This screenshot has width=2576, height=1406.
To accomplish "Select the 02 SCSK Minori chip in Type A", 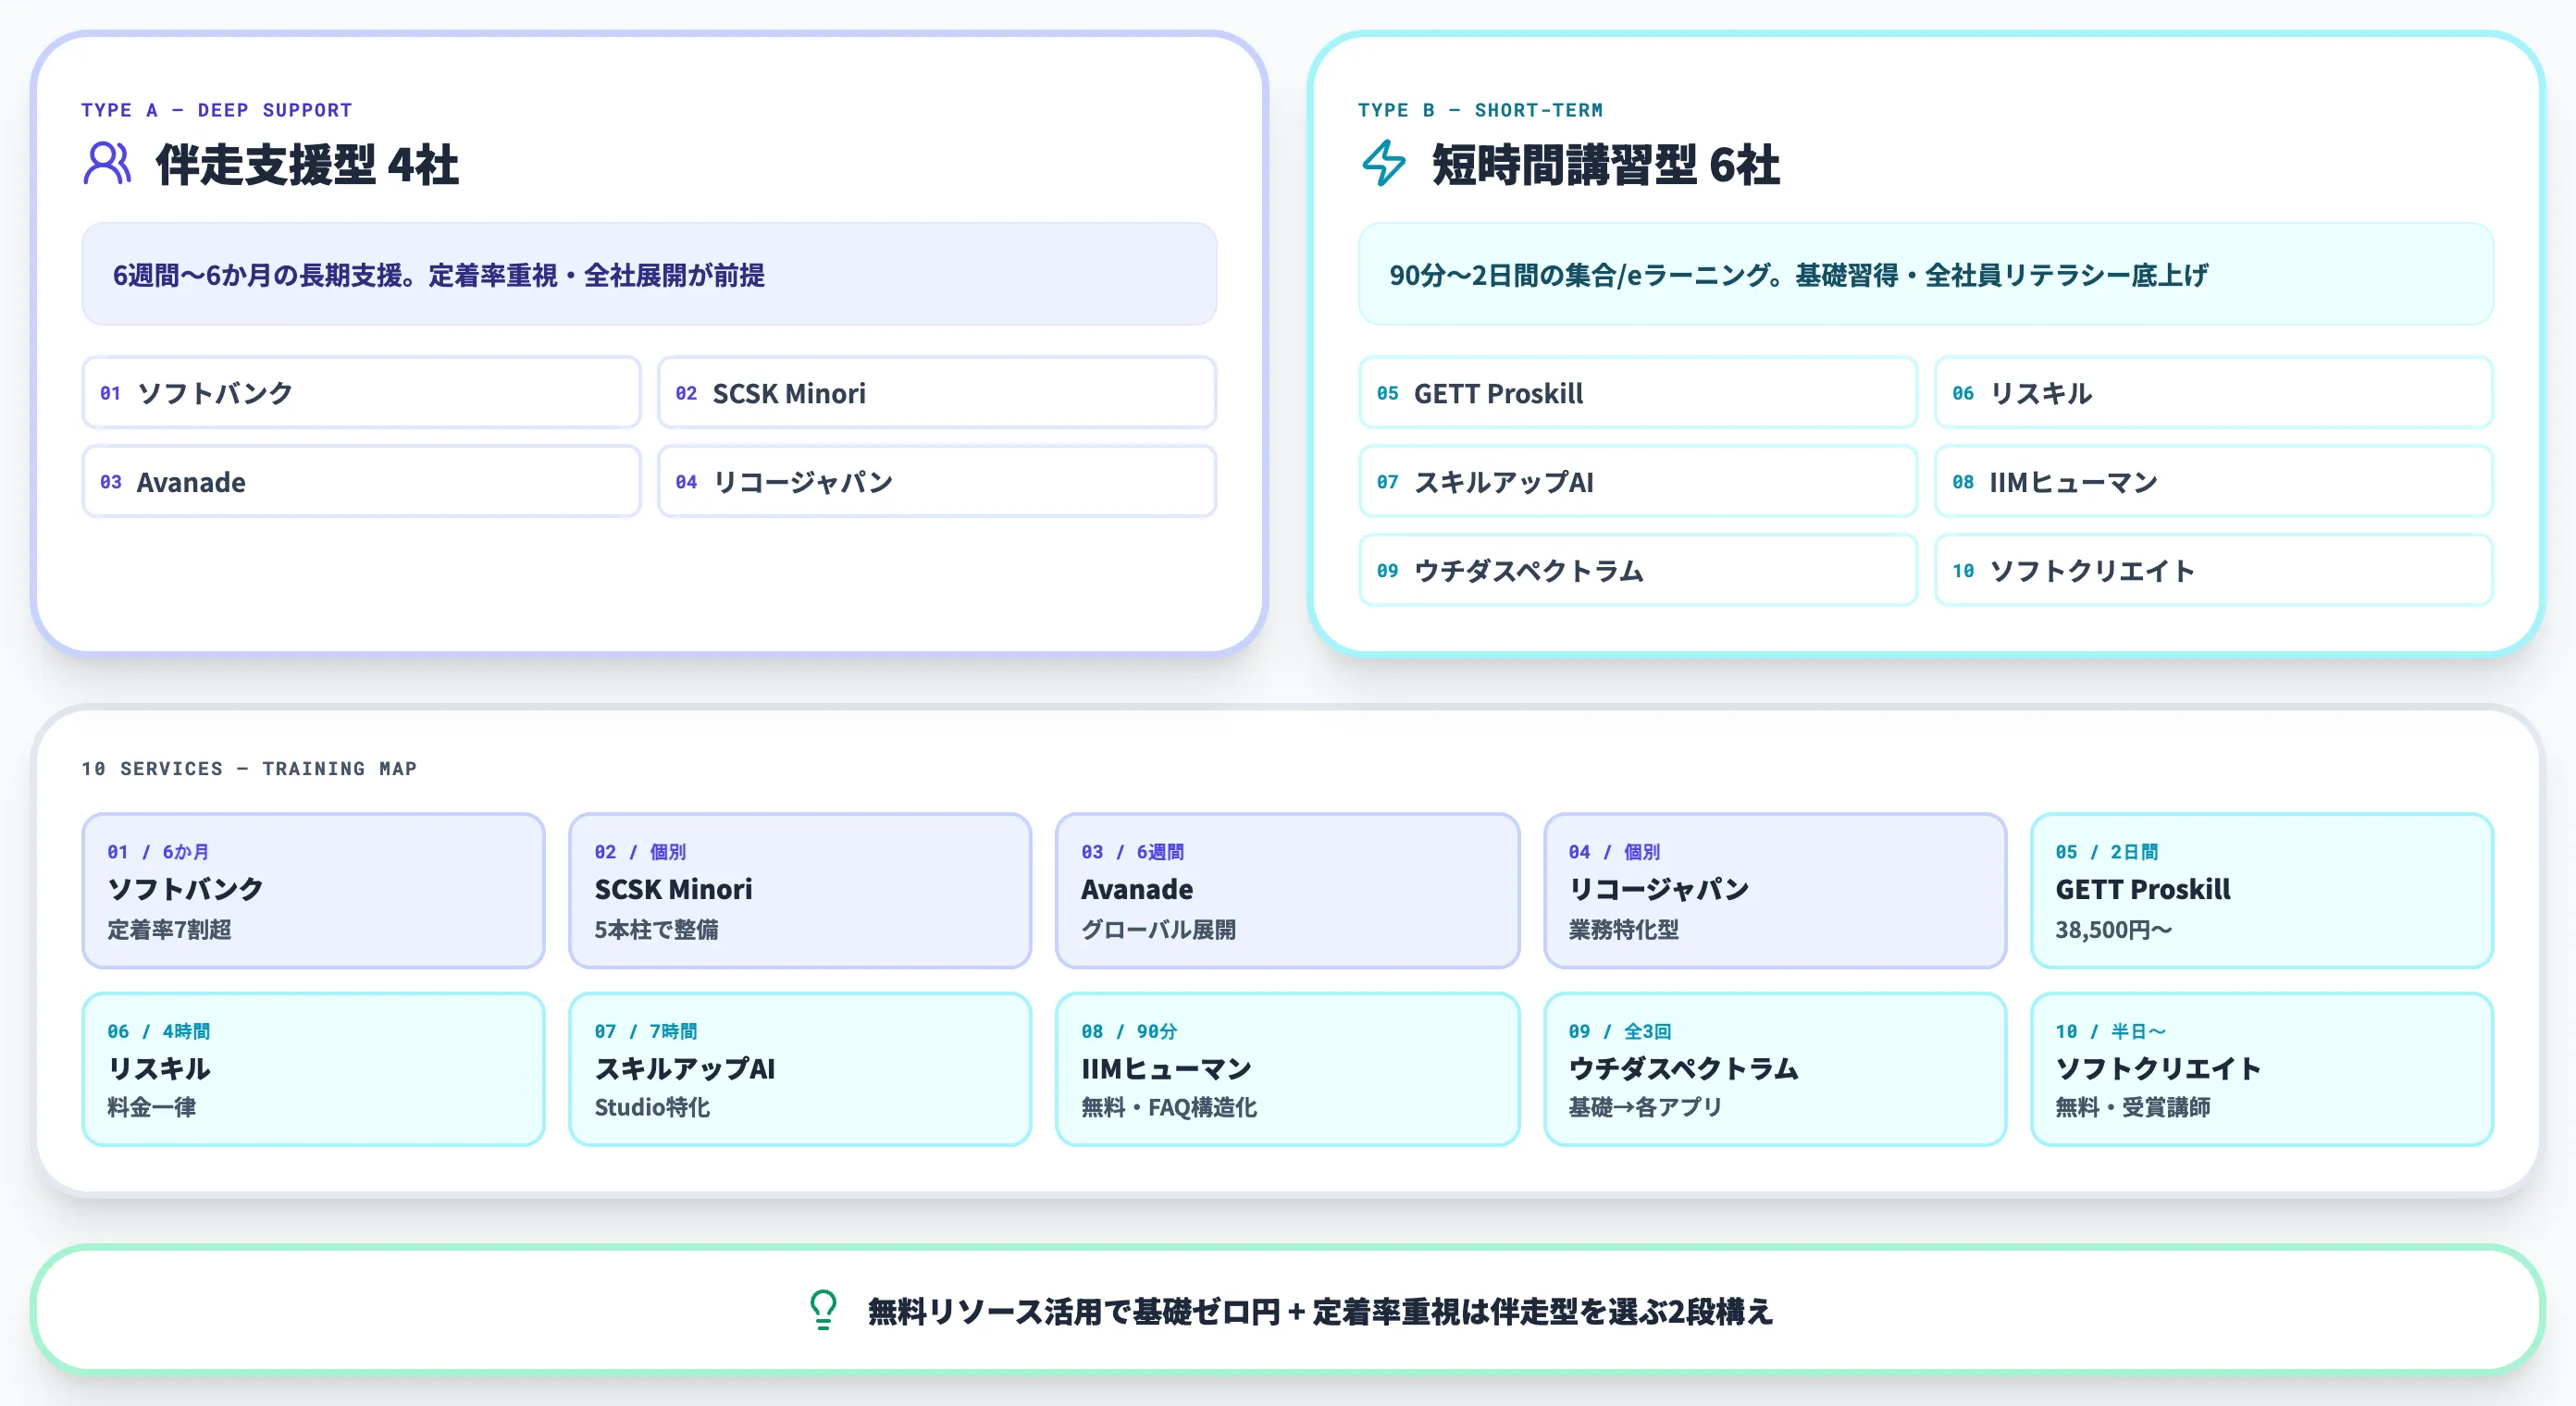I will click(x=937, y=393).
